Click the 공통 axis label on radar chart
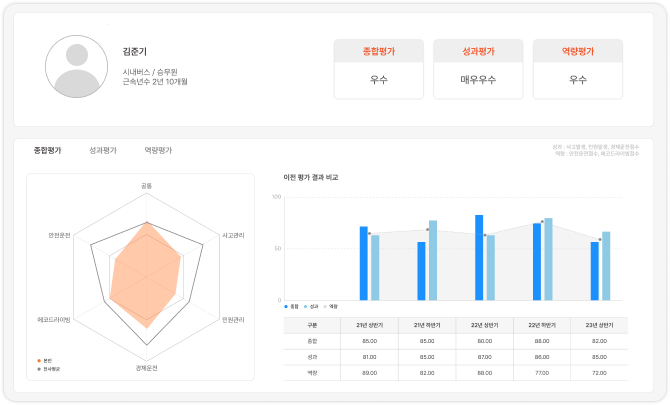The width and height of the screenshot is (670, 405). (147, 185)
